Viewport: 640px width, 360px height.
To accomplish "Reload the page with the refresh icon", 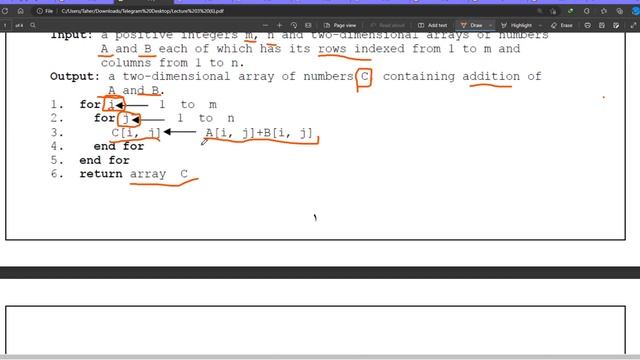I will (5, 11).
